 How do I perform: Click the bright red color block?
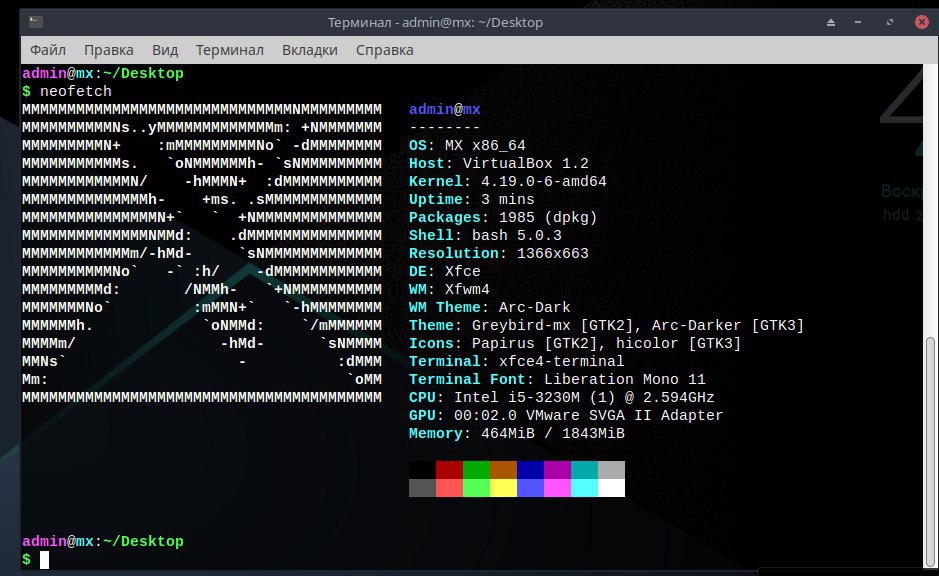pyautogui.click(x=449, y=488)
